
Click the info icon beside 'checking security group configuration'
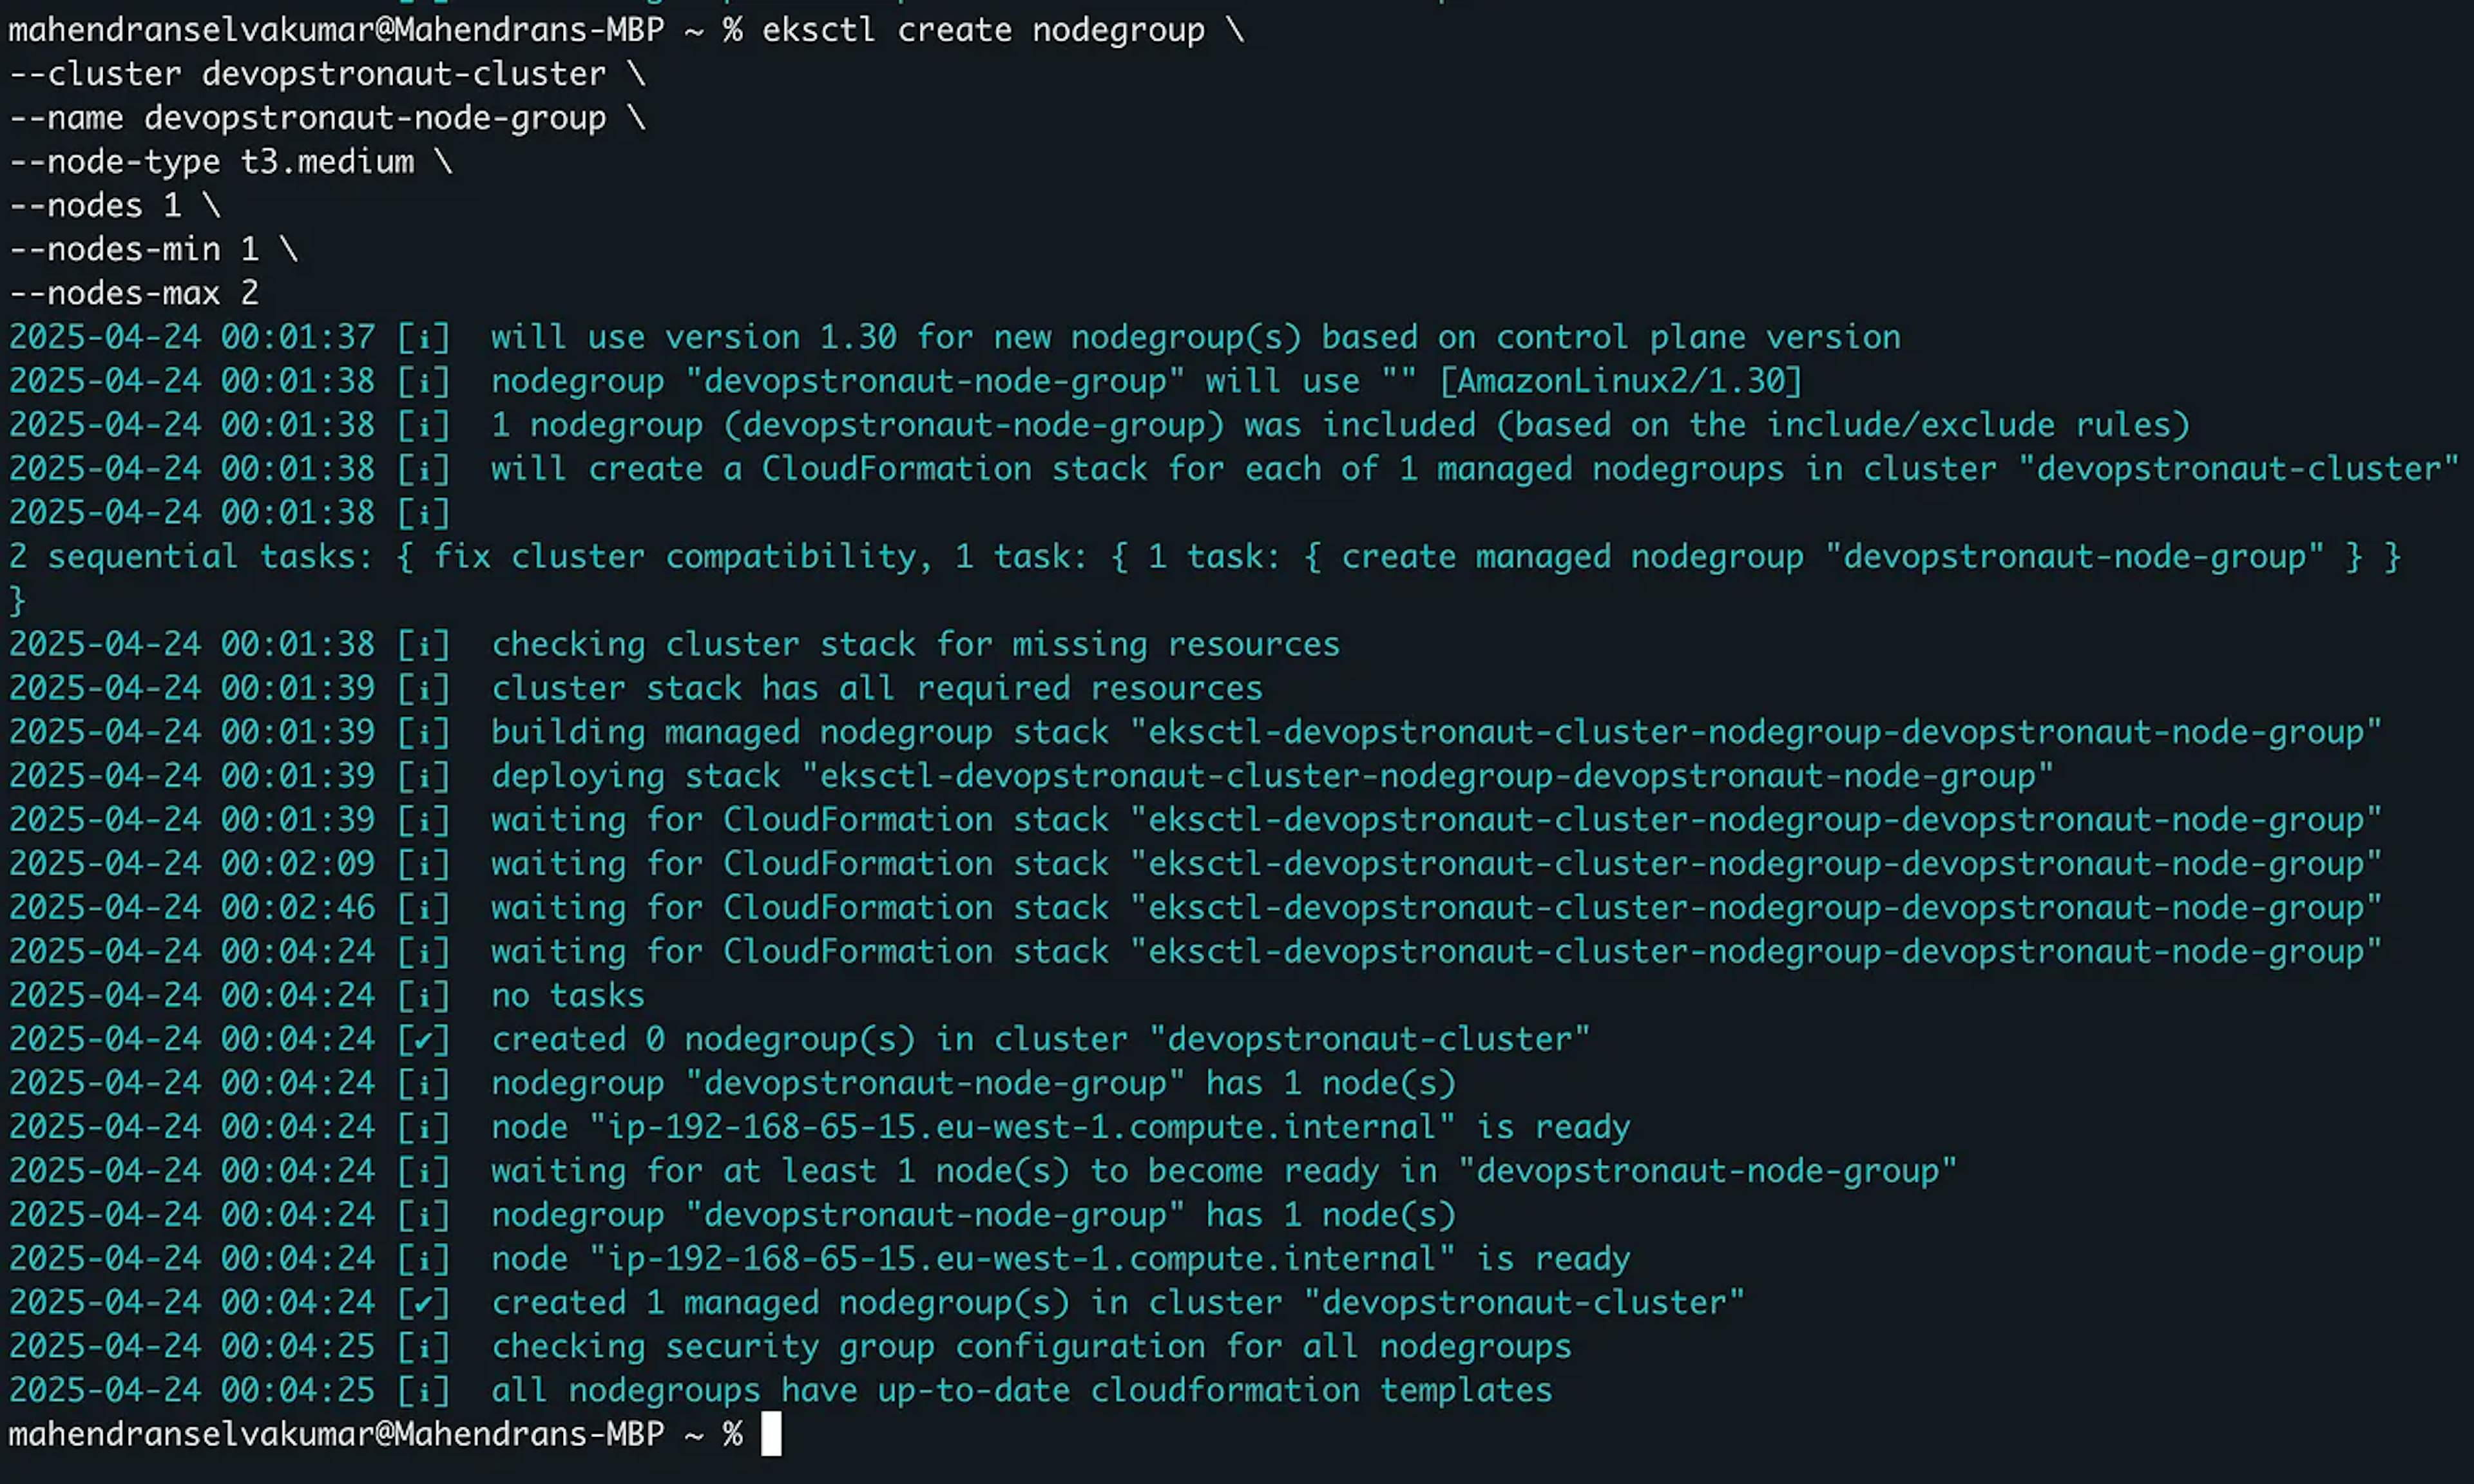click(x=423, y=1346)
